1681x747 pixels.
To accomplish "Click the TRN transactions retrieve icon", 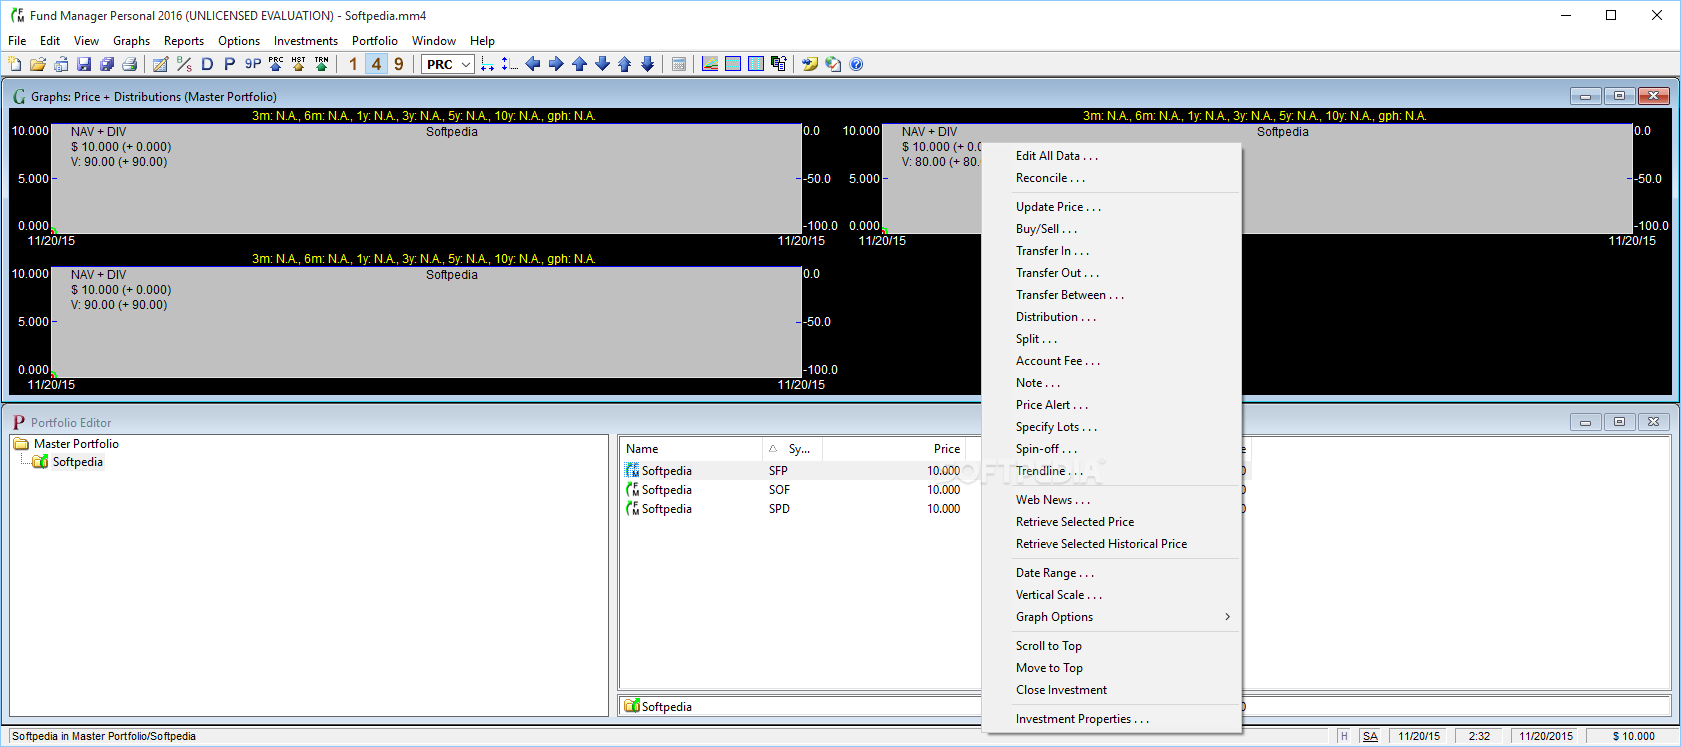I will 322,64.
